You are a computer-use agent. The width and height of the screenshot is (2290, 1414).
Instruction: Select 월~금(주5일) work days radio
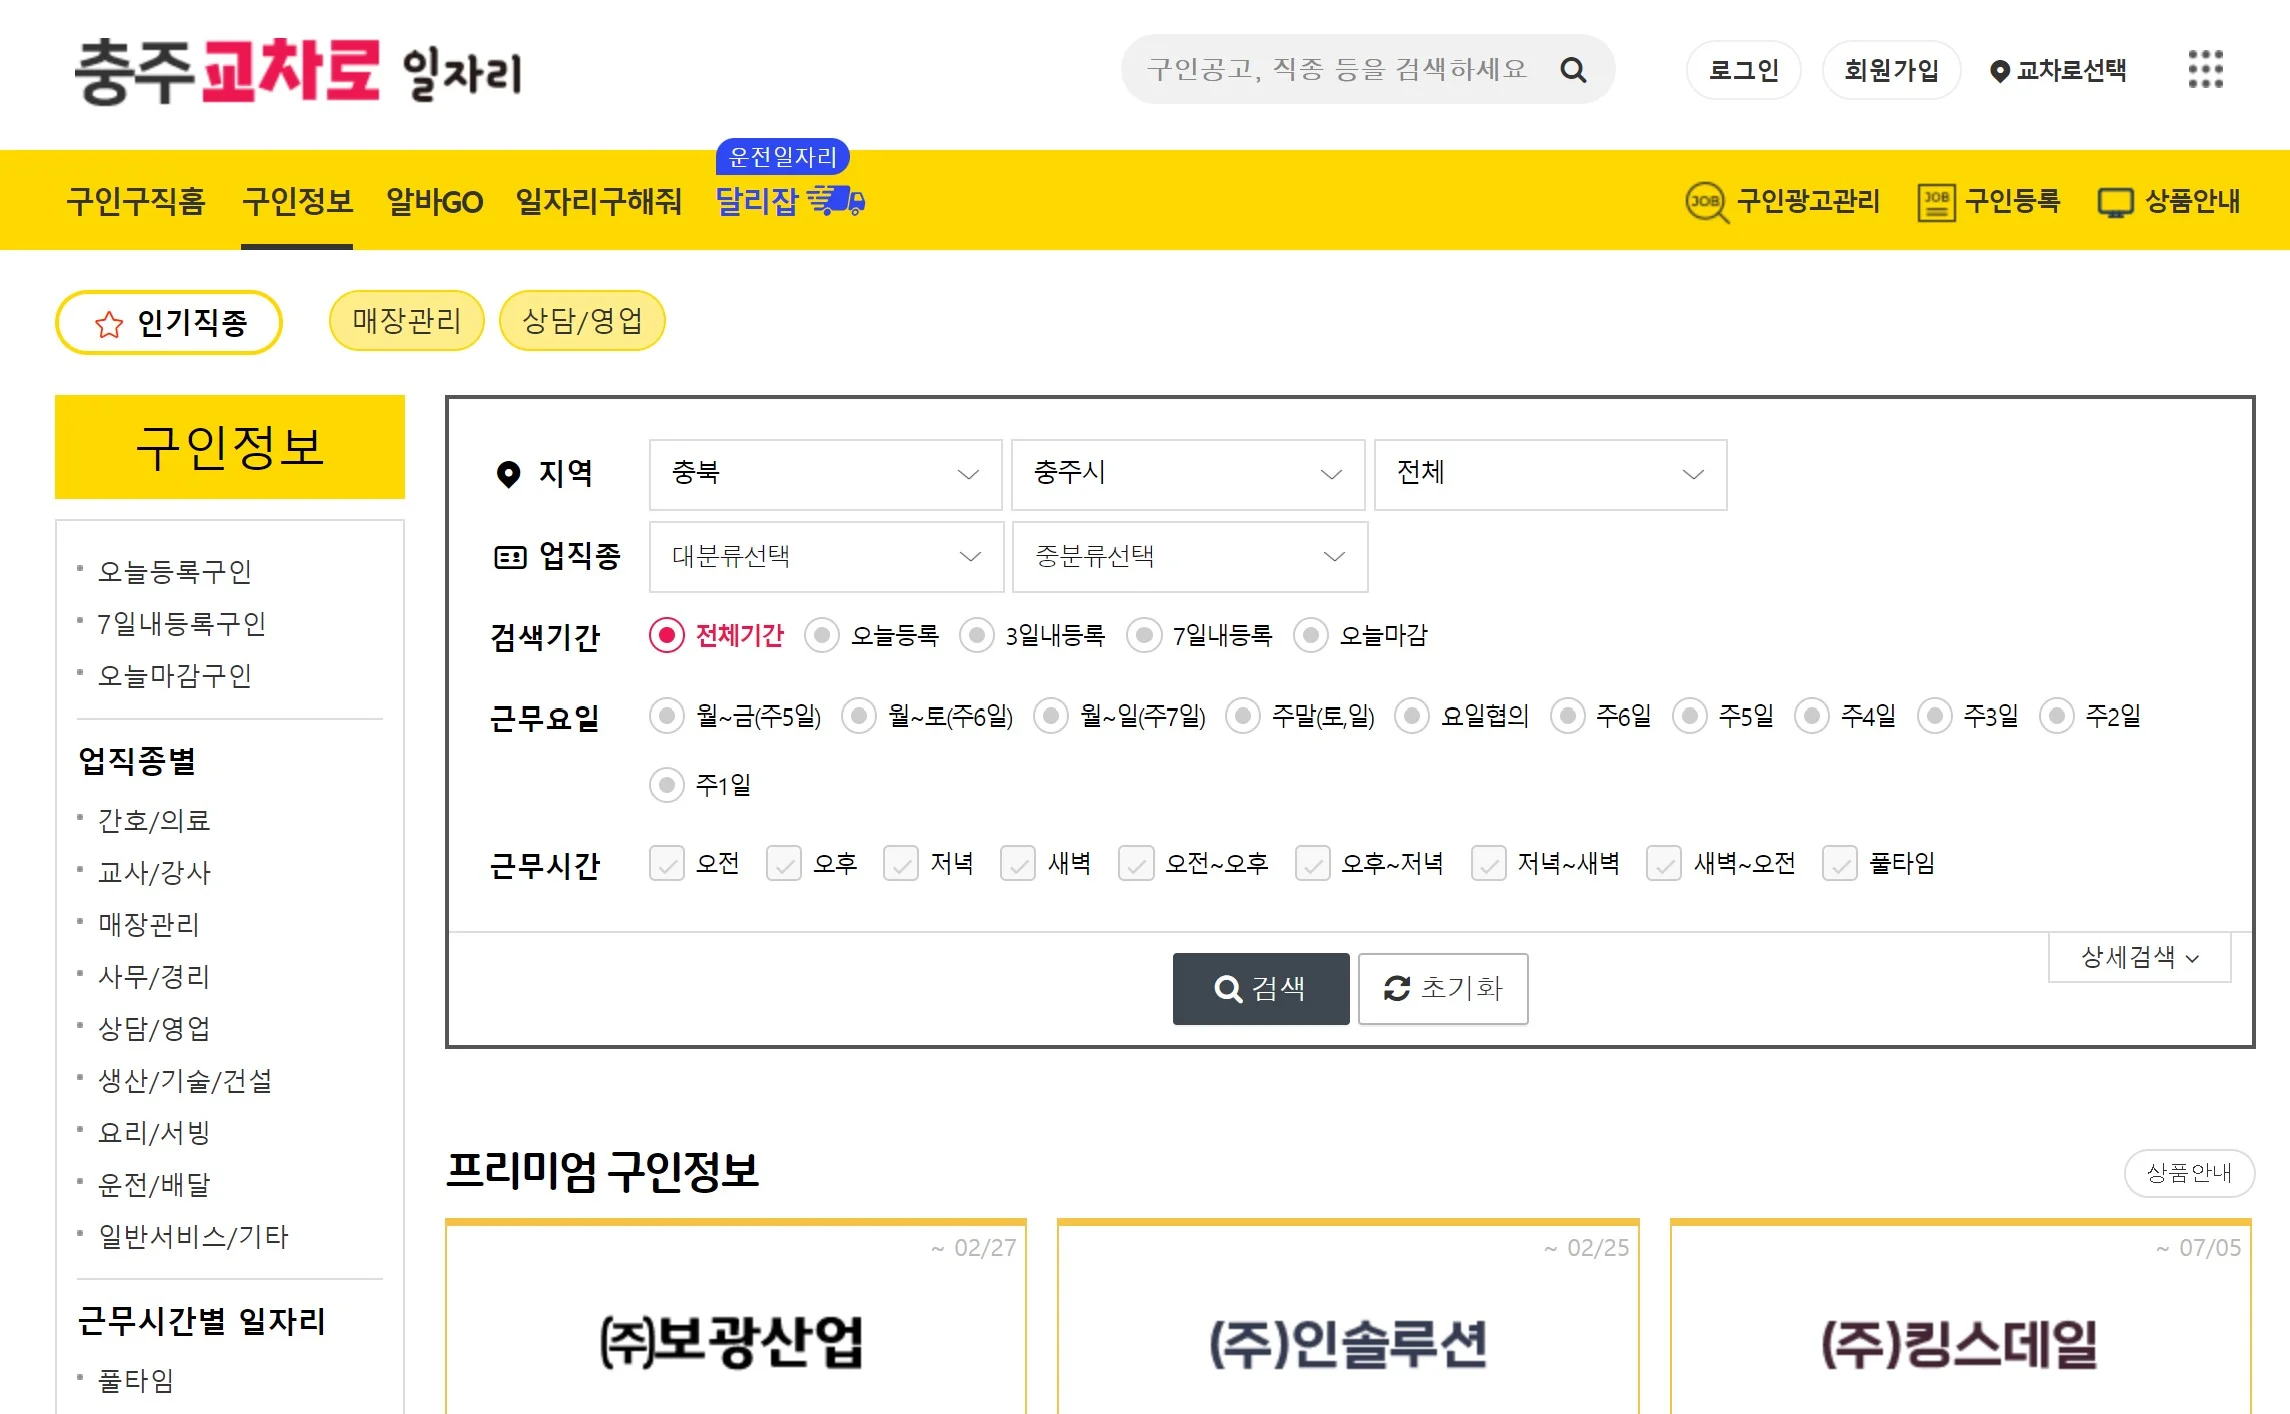click(667, 716)
